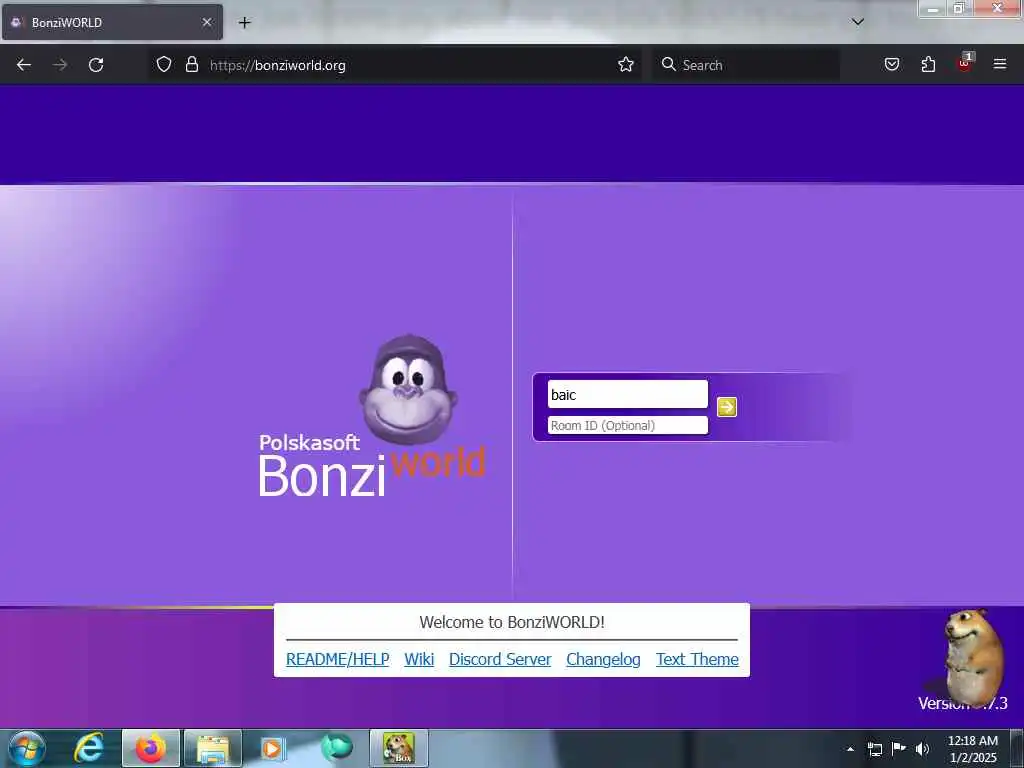Show hidden tray icons arrow
This screenshot has width=1024, height=768.
pos(850,749)
